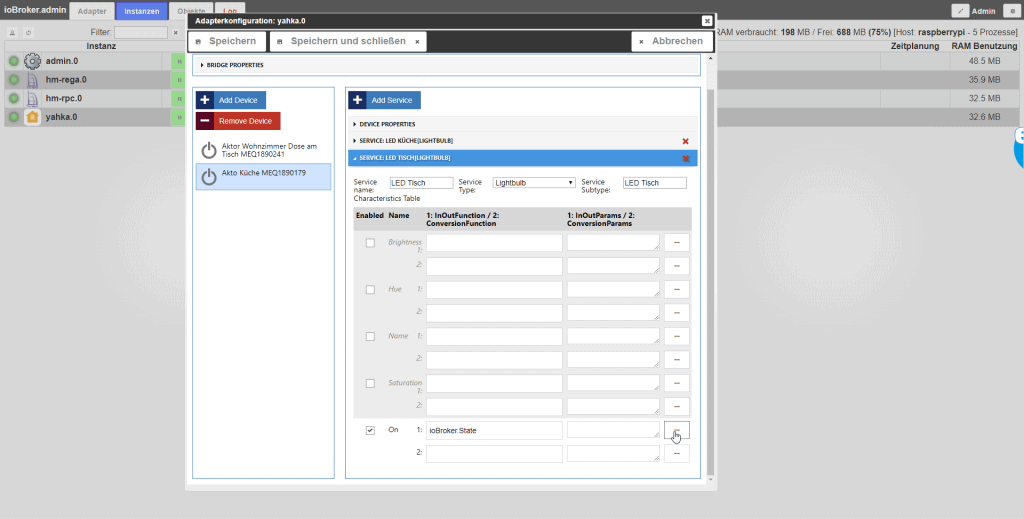Focus the Service name input field
The width and height of the screenshot is (1024, 519).
coord(421,183)
